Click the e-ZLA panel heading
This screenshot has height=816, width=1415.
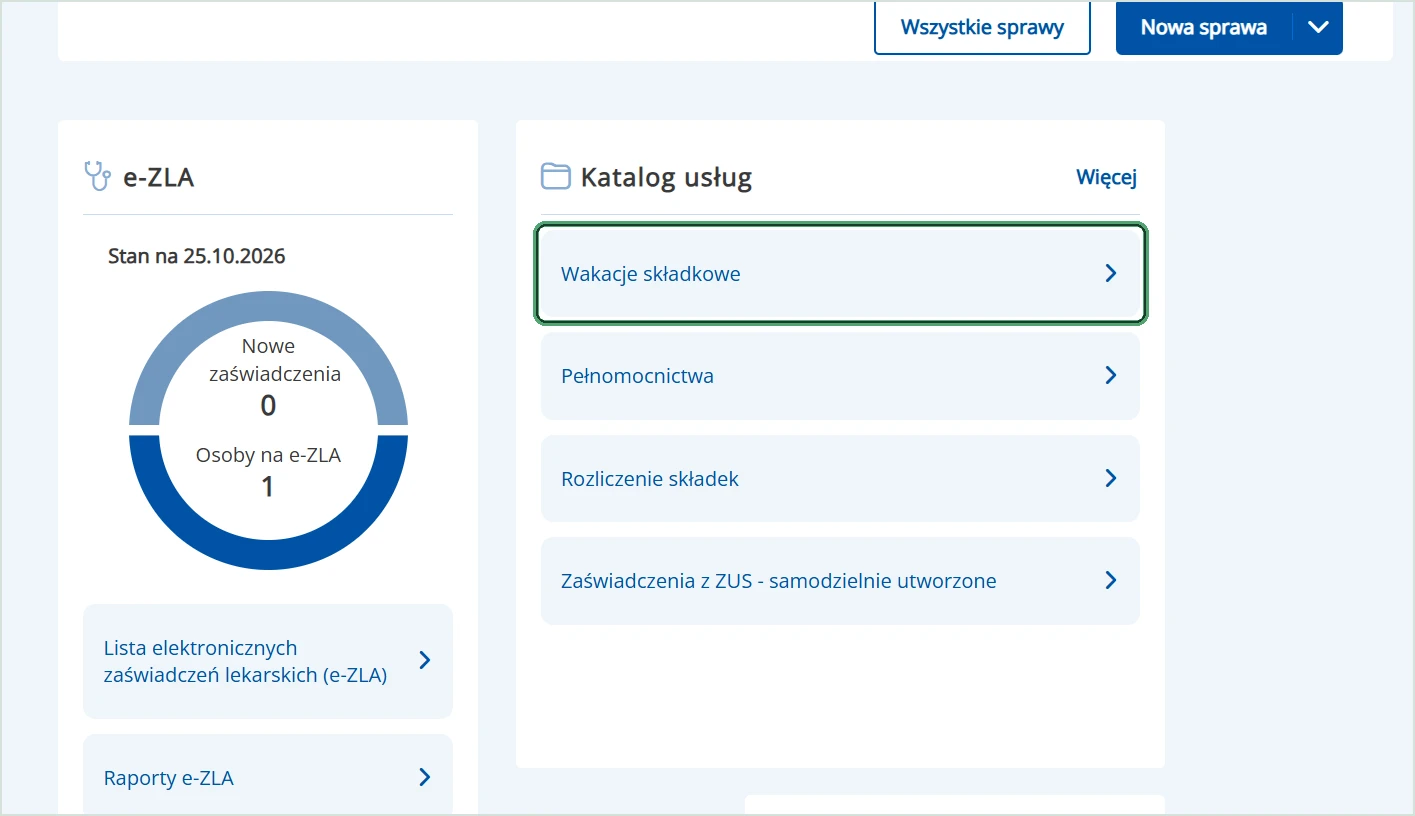158,178
